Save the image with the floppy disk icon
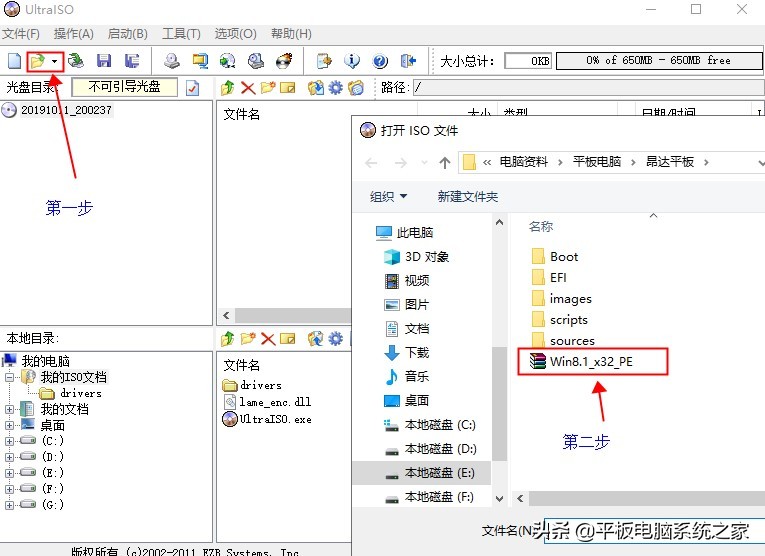Image resolution: width=765 pixels, height=556 pixels. coord(104,61)
